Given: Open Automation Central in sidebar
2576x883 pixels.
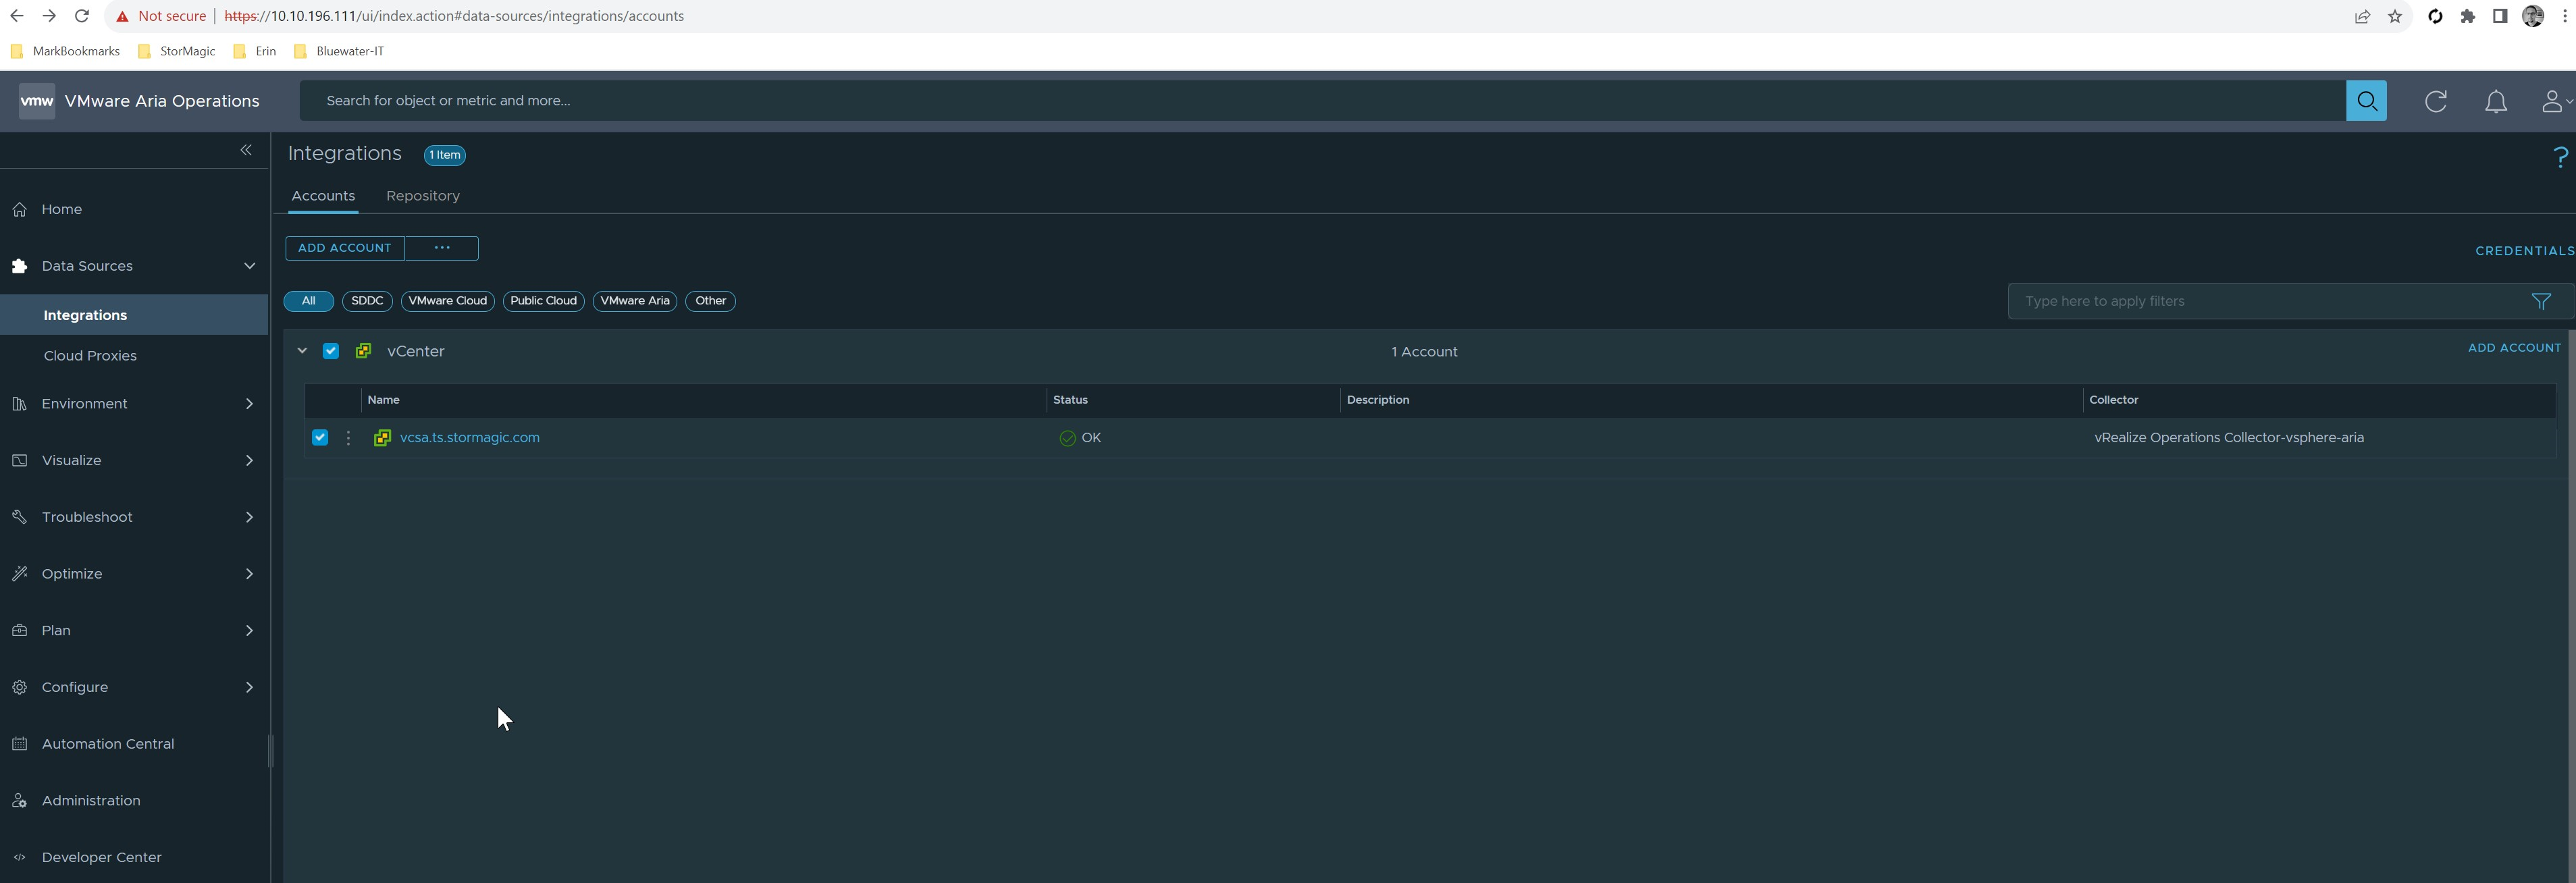Looking at the screenshot, I should (x=108, y=744).
